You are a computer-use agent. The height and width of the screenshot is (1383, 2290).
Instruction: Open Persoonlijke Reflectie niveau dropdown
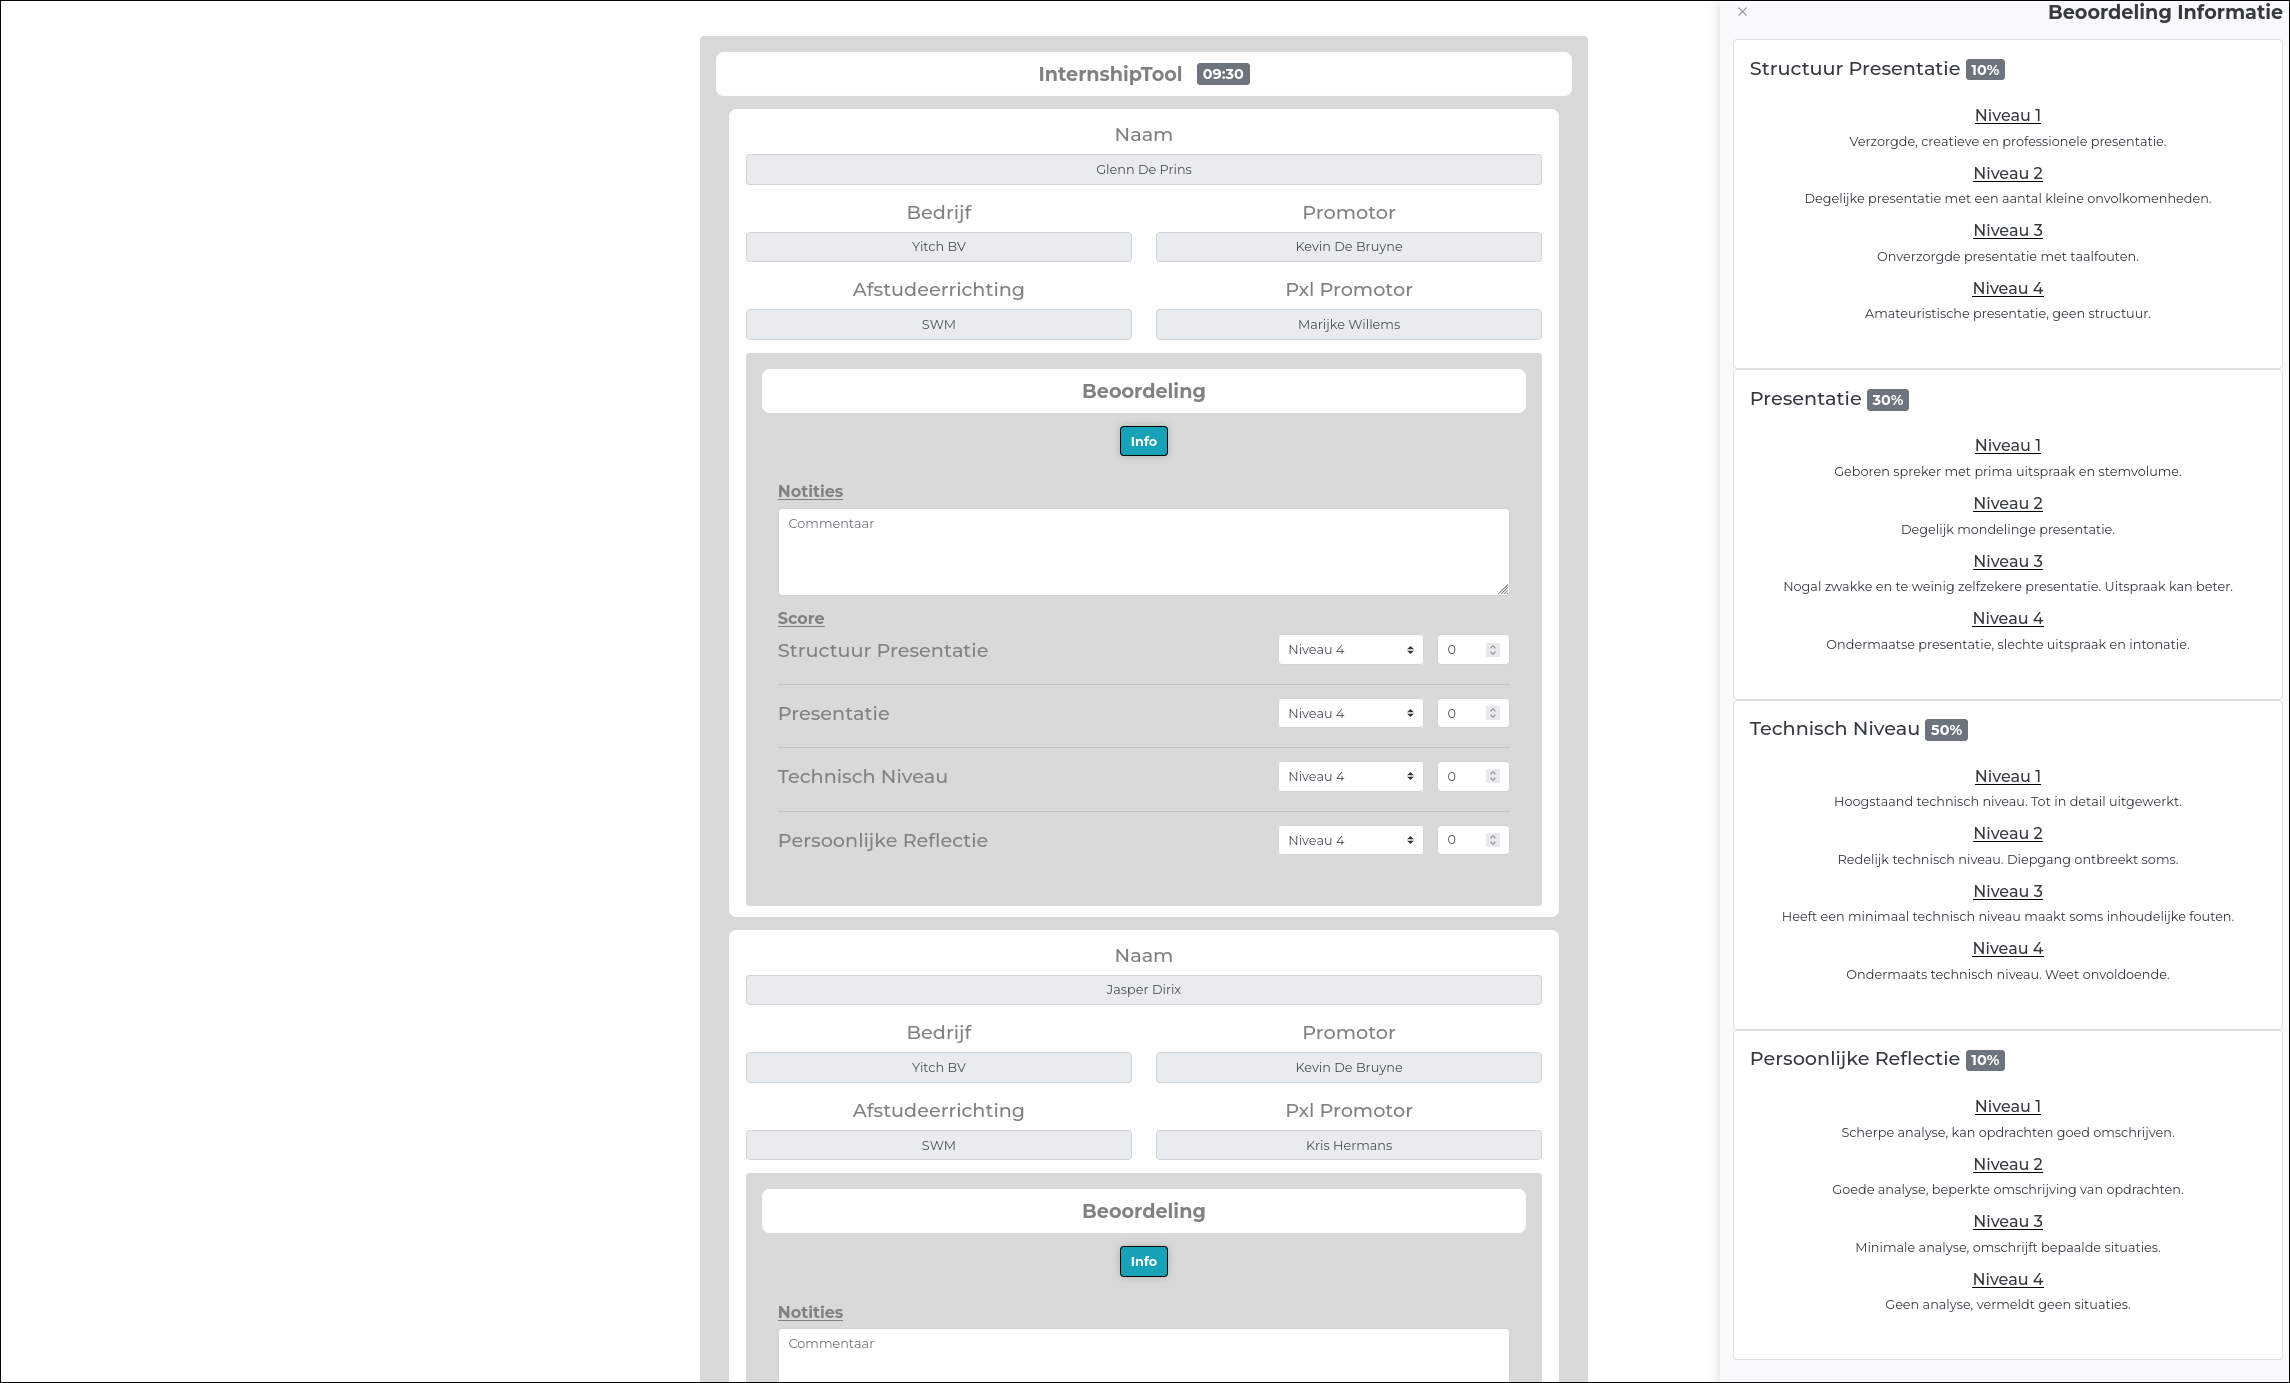1350,840
